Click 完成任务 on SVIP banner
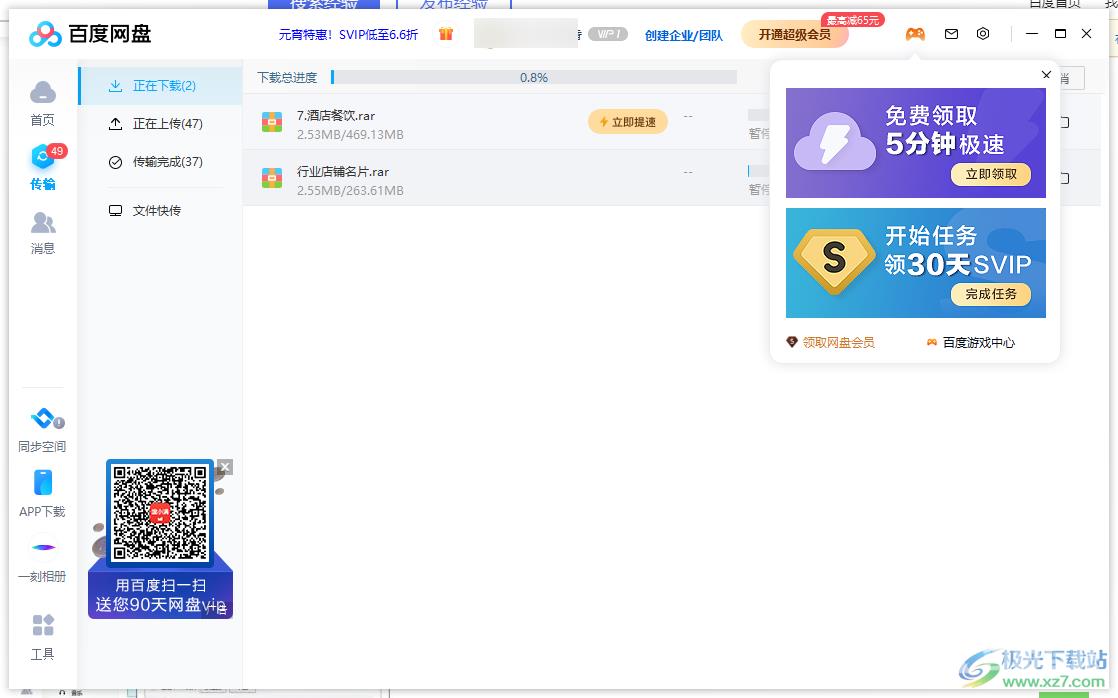The width and height of the screenshot is (1118, 698). click(x=990, y=294)
